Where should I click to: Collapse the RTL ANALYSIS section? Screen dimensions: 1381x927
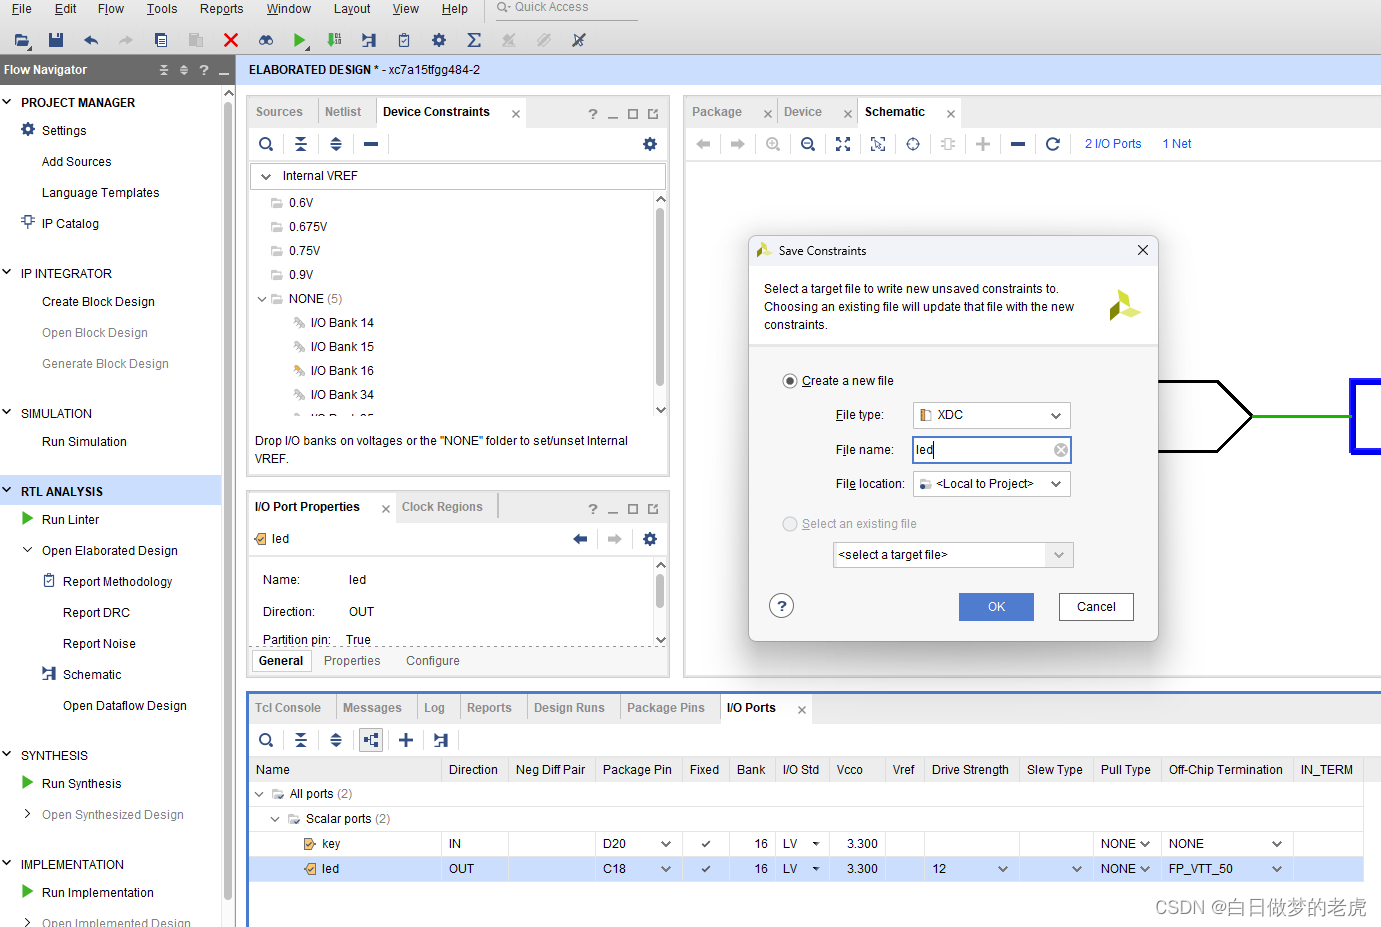click(7, 491)
